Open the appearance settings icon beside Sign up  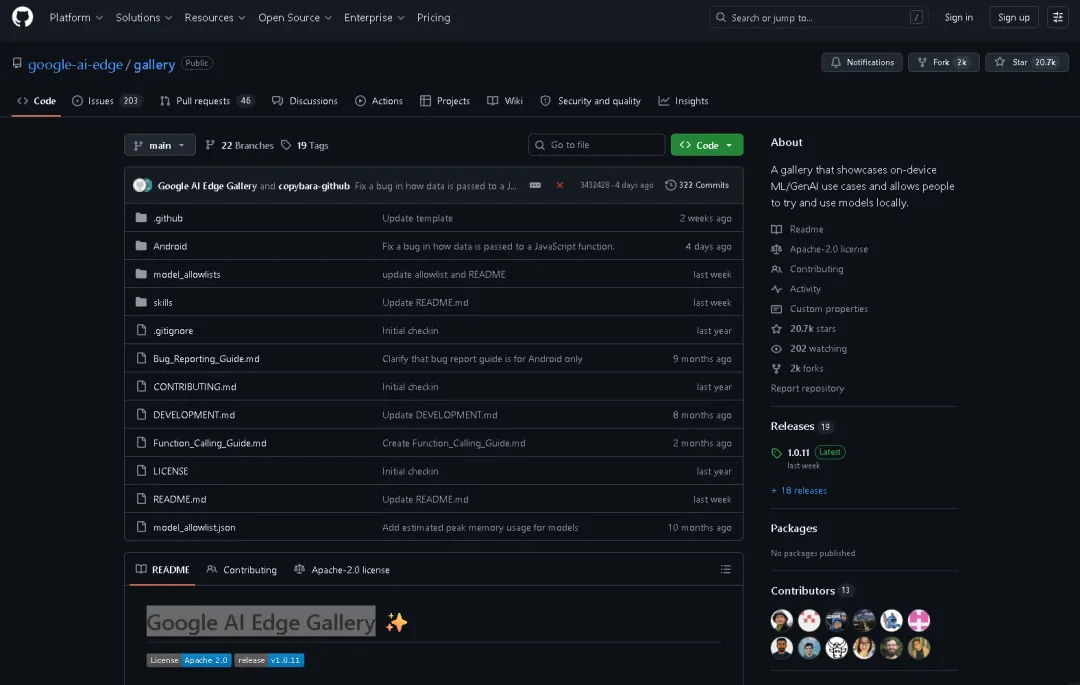[1057, 17]
